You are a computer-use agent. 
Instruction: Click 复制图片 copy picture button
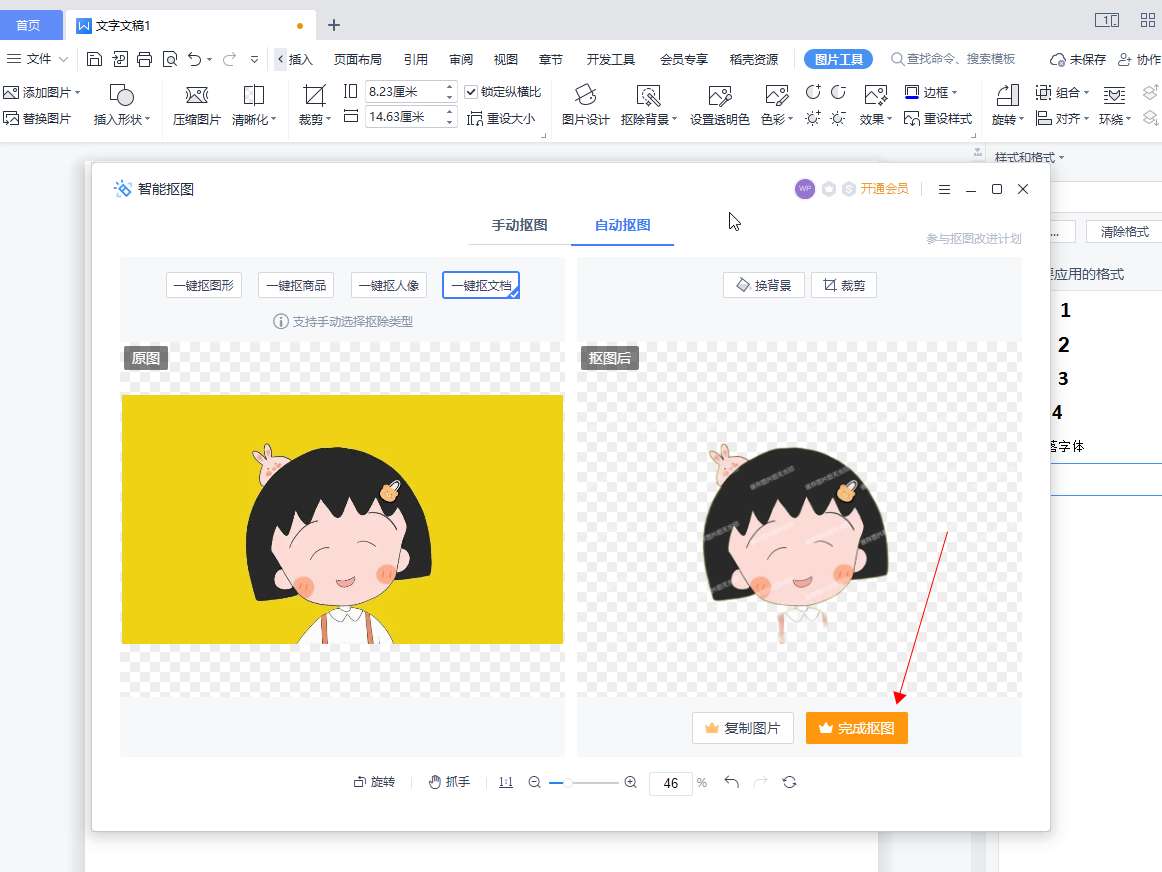(x=743, y=728)
